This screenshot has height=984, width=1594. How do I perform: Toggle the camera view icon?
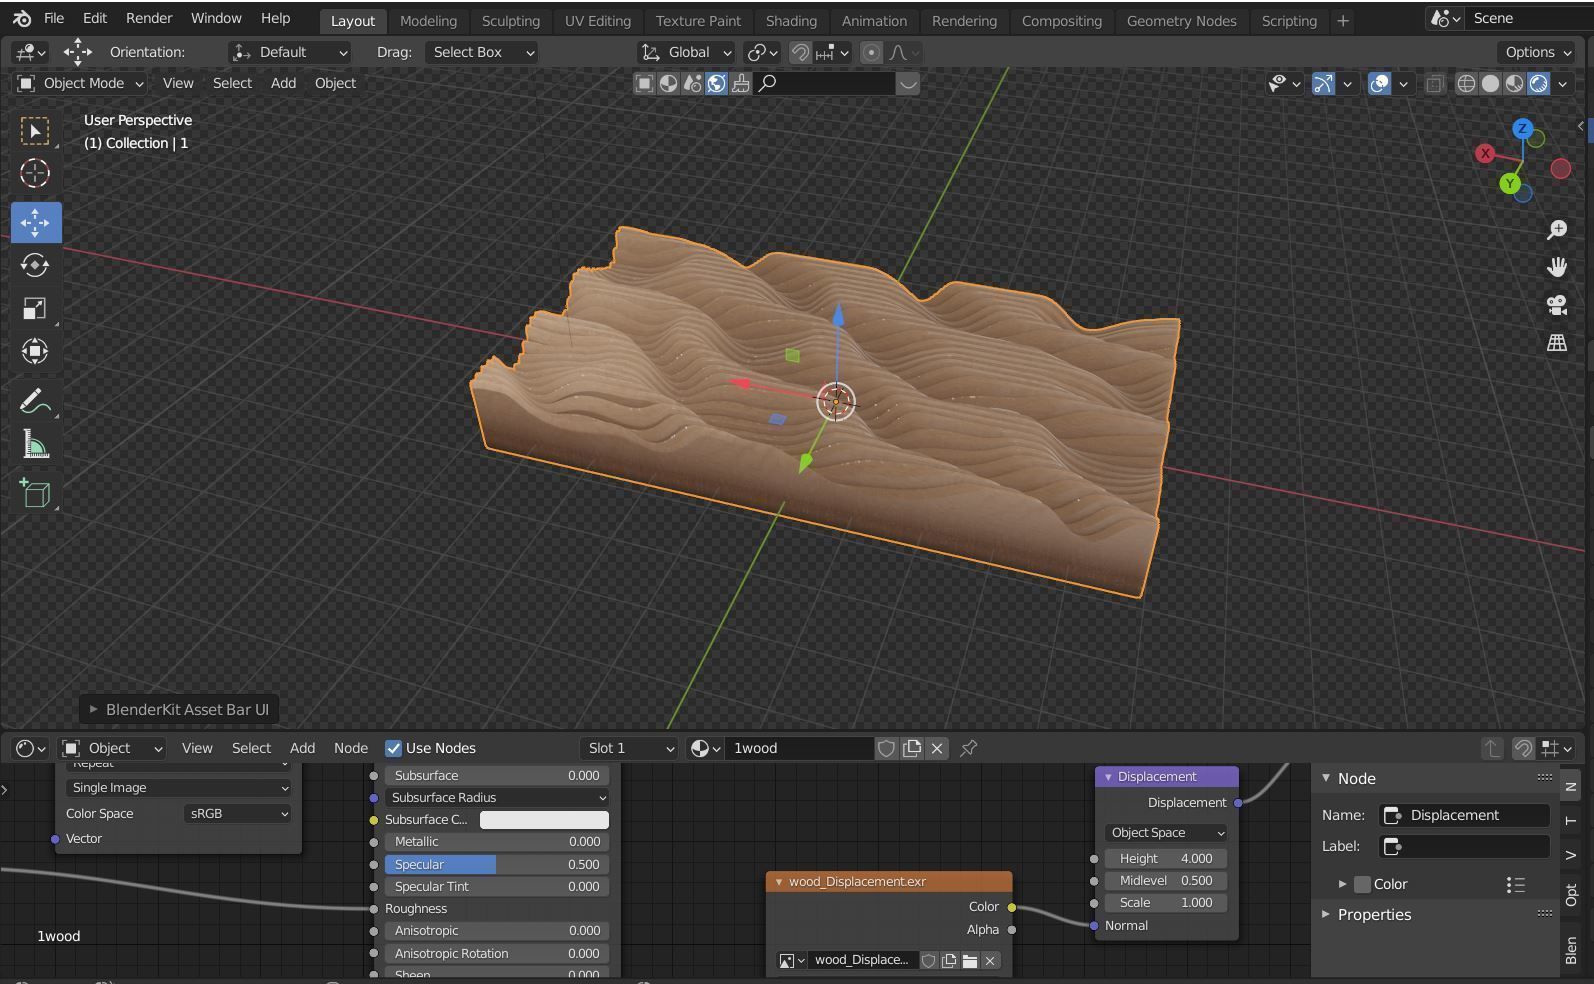click(x=1557, y=305)
